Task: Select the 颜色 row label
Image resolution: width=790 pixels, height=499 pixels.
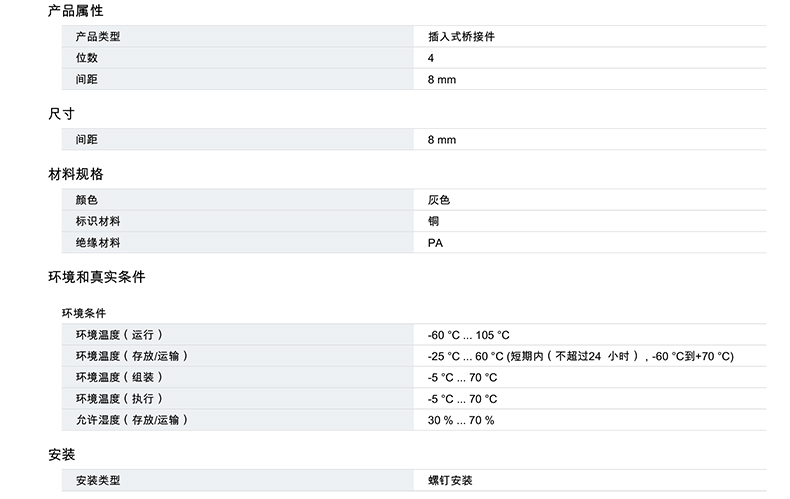Action: point(86,200)
